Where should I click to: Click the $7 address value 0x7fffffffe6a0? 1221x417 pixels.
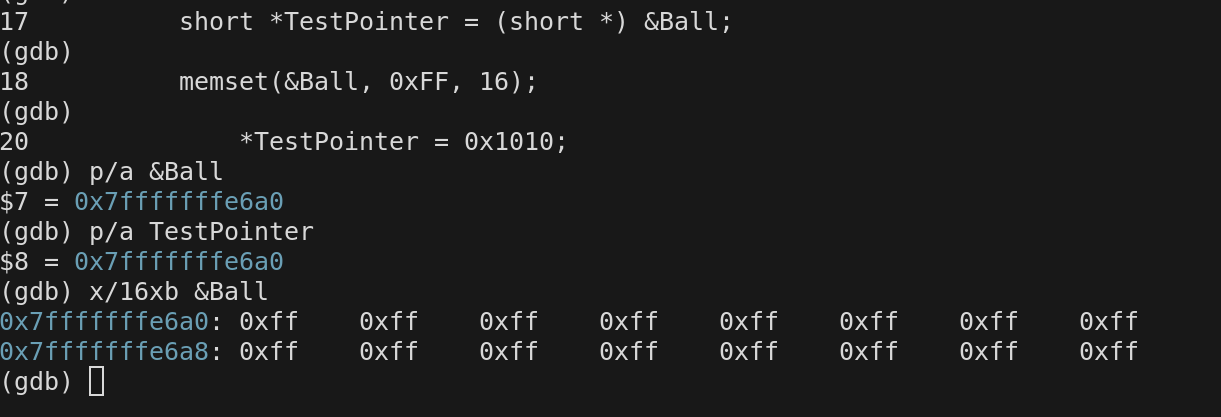(179, 201)
